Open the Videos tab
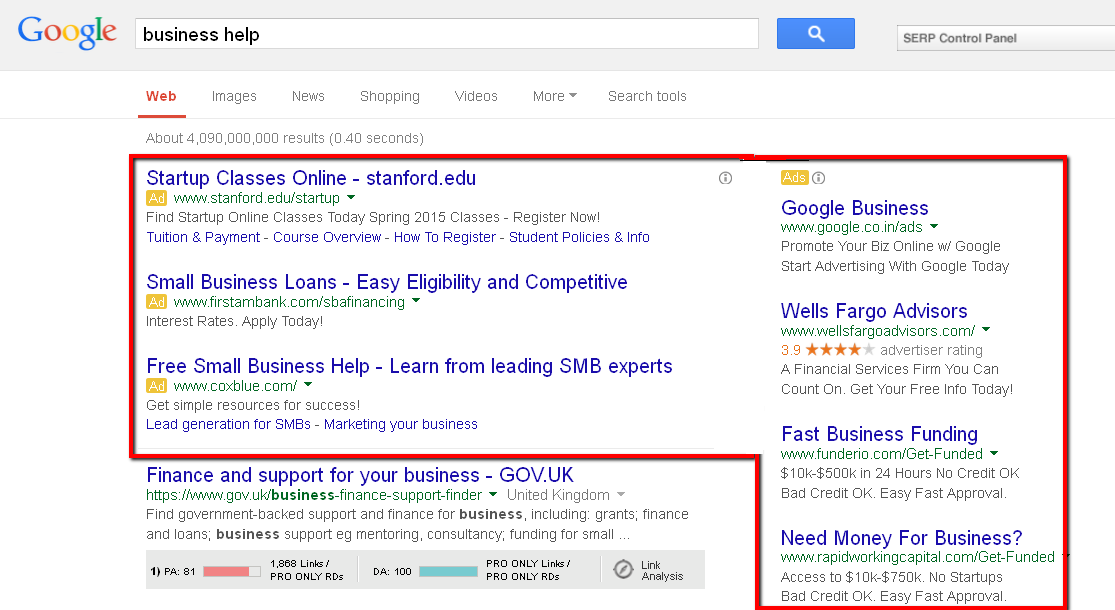 (x=476, y=96)
